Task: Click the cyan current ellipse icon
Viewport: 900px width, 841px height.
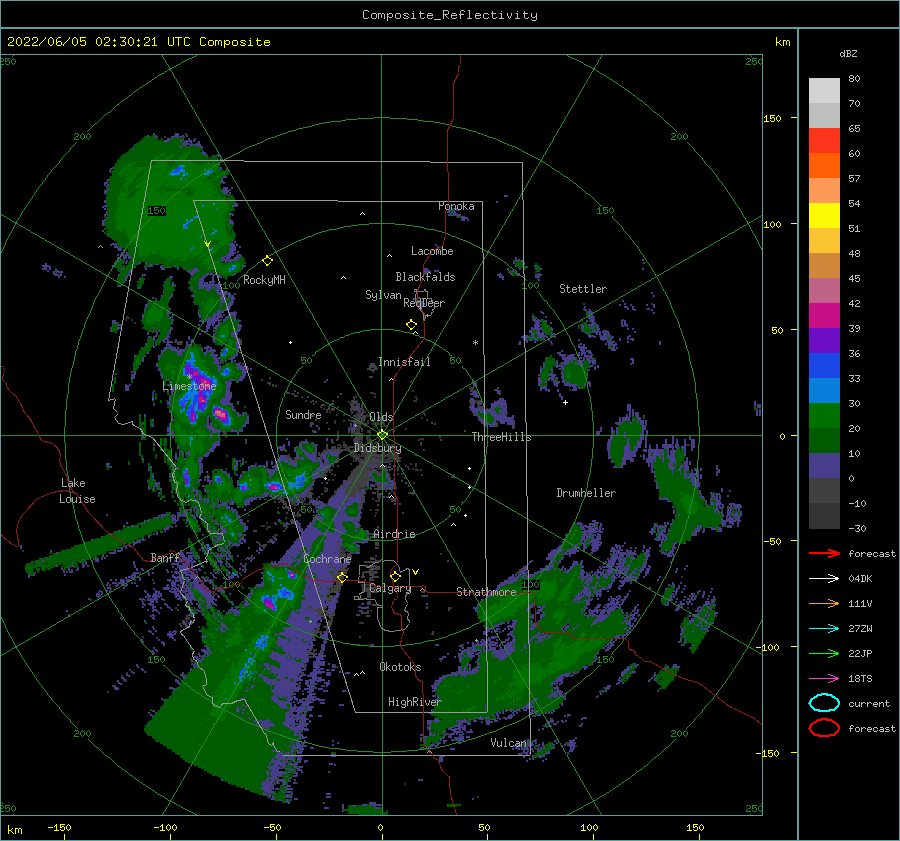Action: click(x=824, y=703)
